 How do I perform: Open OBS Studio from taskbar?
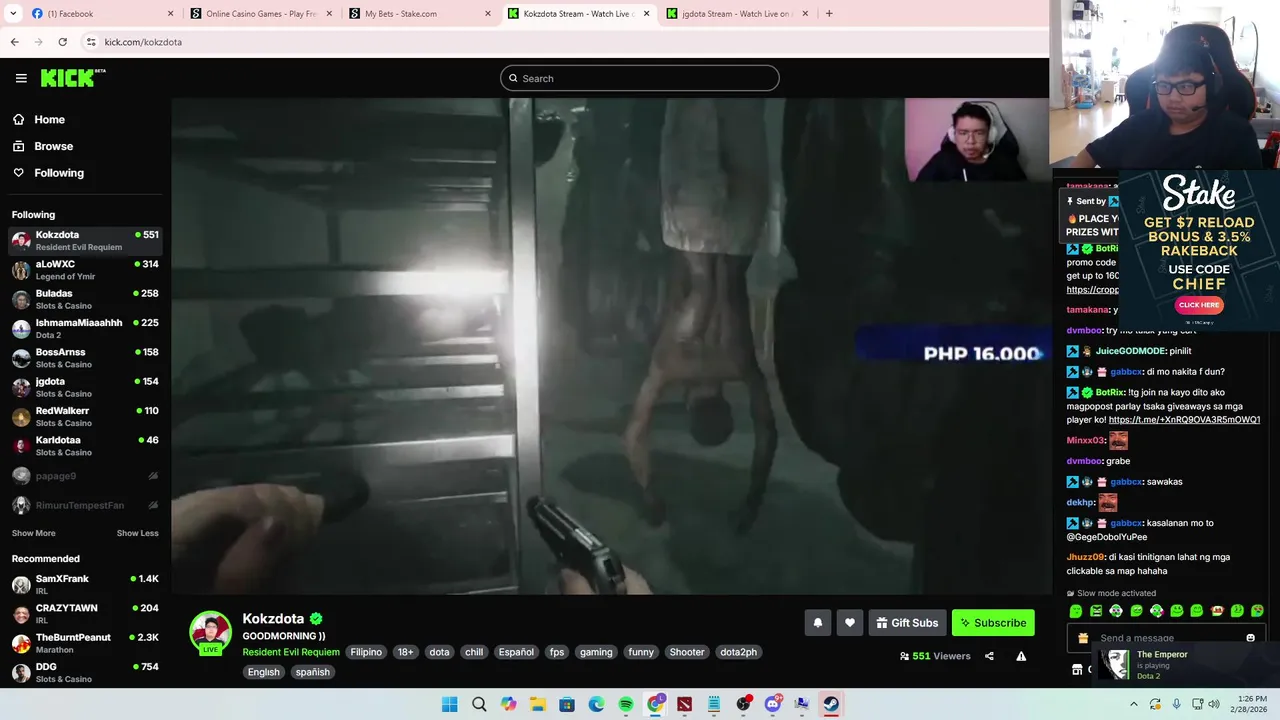(743, 704)
